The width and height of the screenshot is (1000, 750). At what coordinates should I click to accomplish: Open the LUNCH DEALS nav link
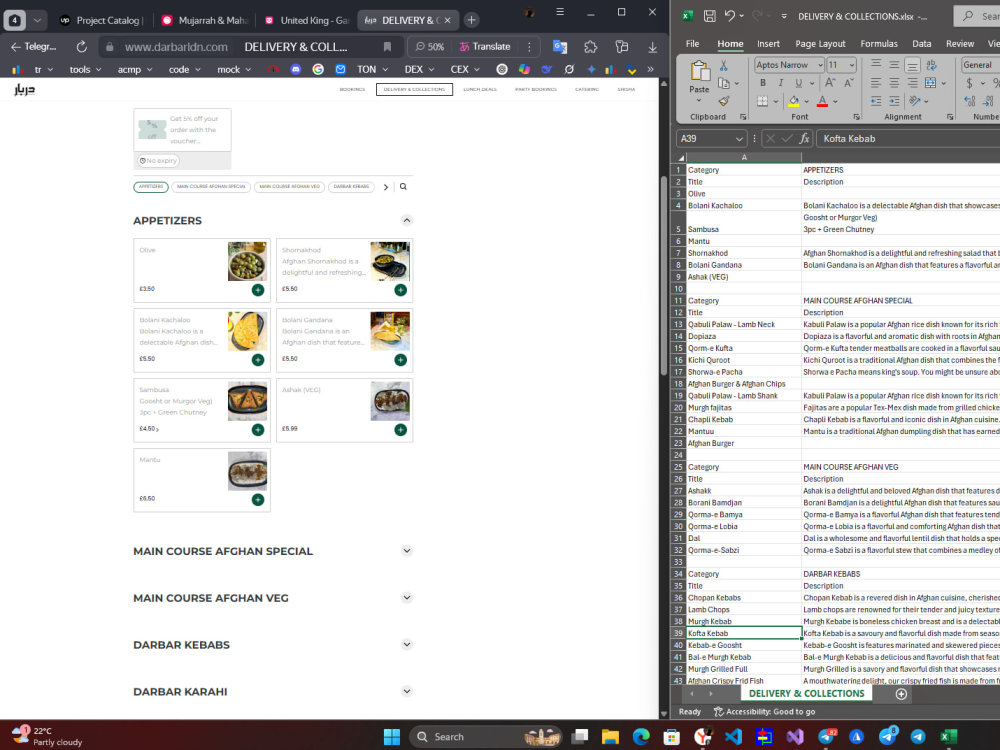point(480,89)
